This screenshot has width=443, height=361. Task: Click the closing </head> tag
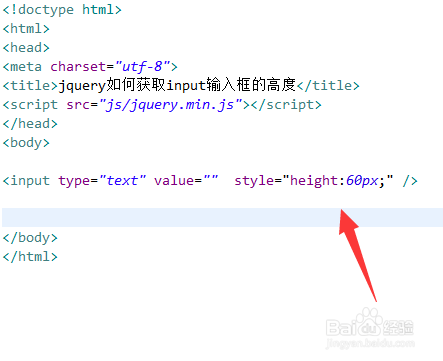pos(30,124)
